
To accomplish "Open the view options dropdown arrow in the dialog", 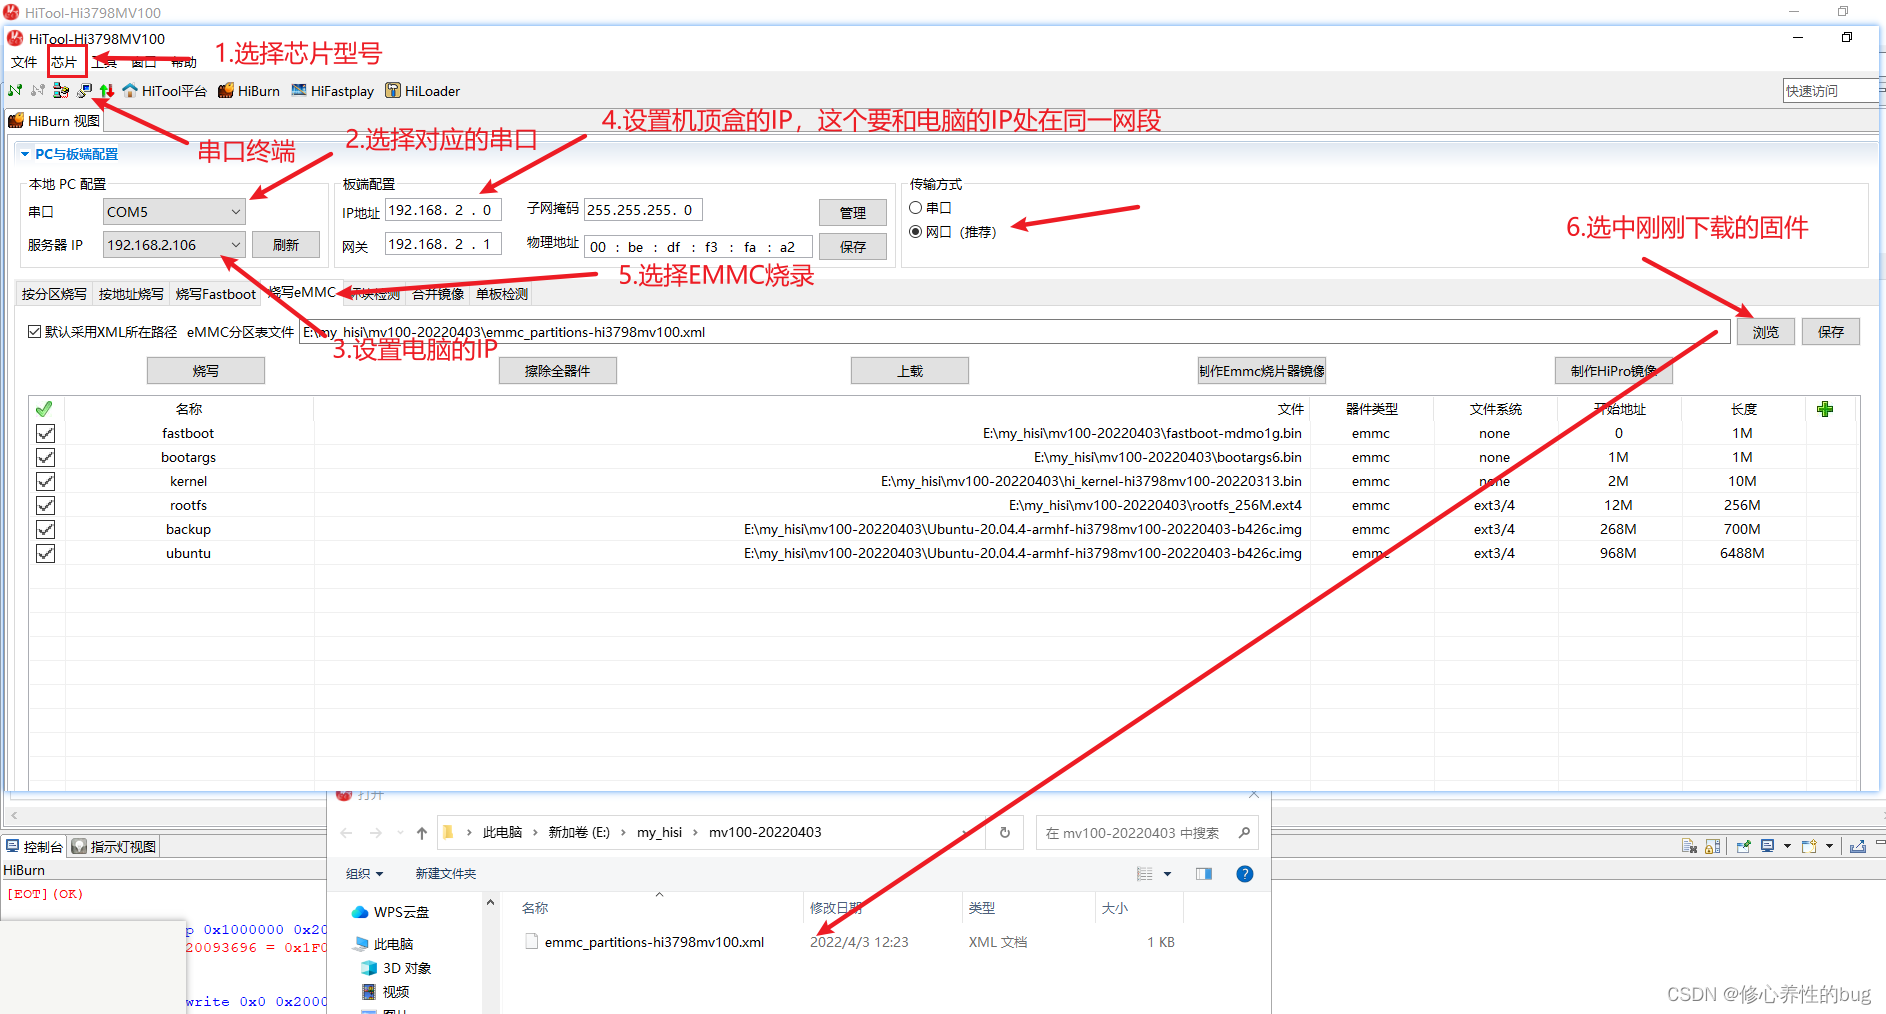I will click(x=1167, y=874).
